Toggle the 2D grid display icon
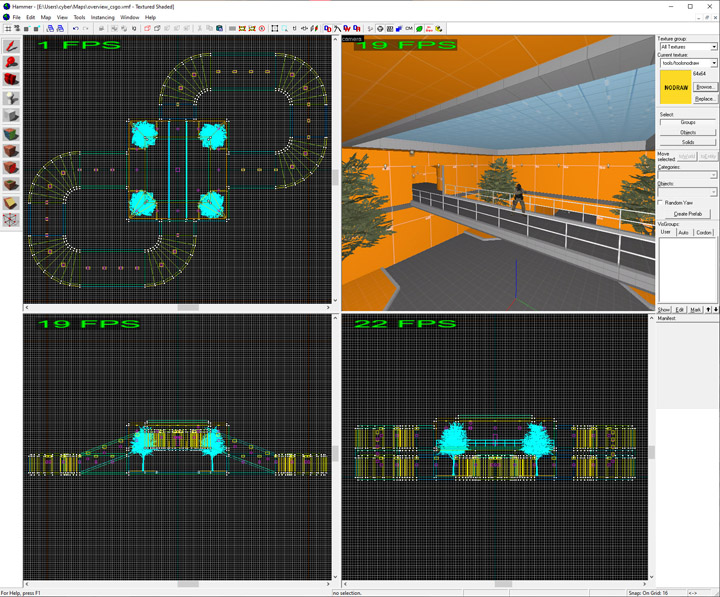The height and width of the screenshot is (597, 720). pos(8,28)
